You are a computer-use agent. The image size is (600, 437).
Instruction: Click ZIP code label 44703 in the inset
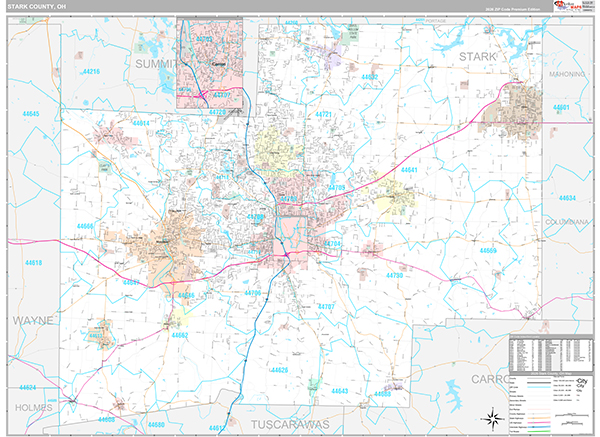[204, 39]
